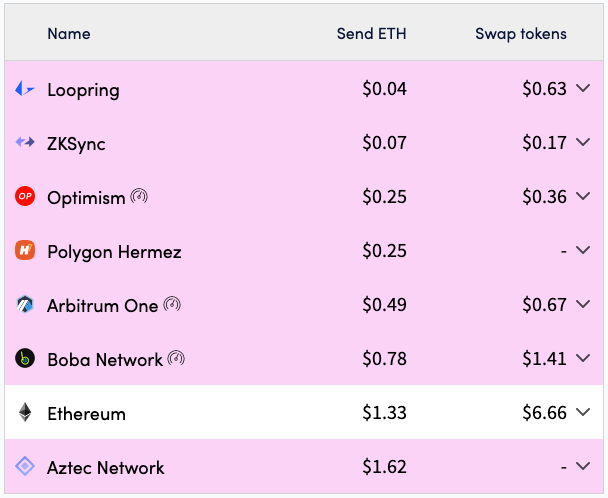Click the orange Polygon Hermez icon
Viewport: 608px width, 498px height.
[x=25, y=251]
